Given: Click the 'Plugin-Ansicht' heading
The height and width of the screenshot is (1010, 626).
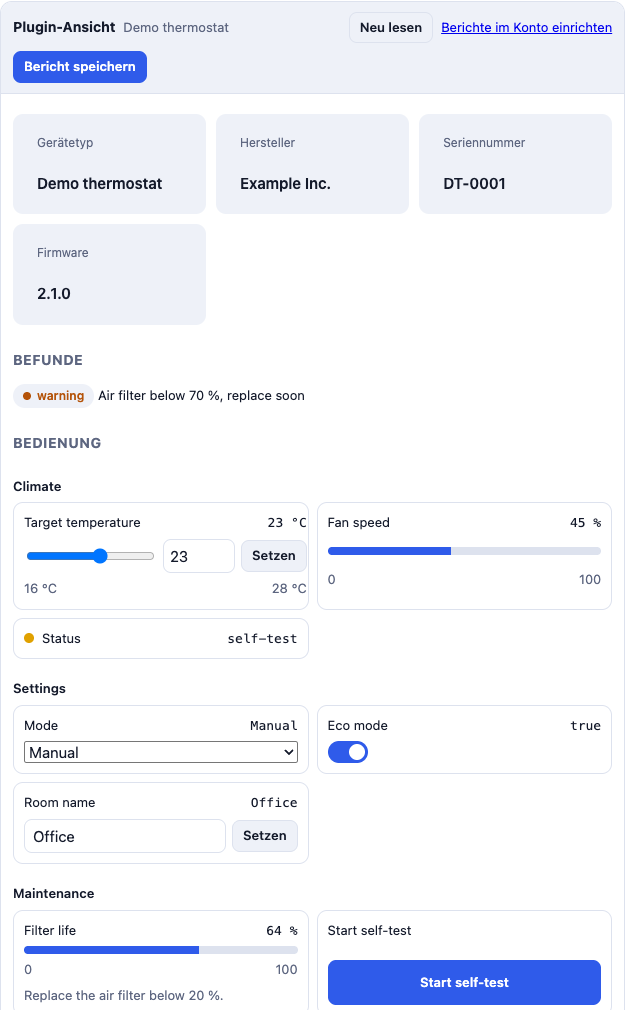Looking at the screenshot, I should pyautogui.click(x=64, y=28).
